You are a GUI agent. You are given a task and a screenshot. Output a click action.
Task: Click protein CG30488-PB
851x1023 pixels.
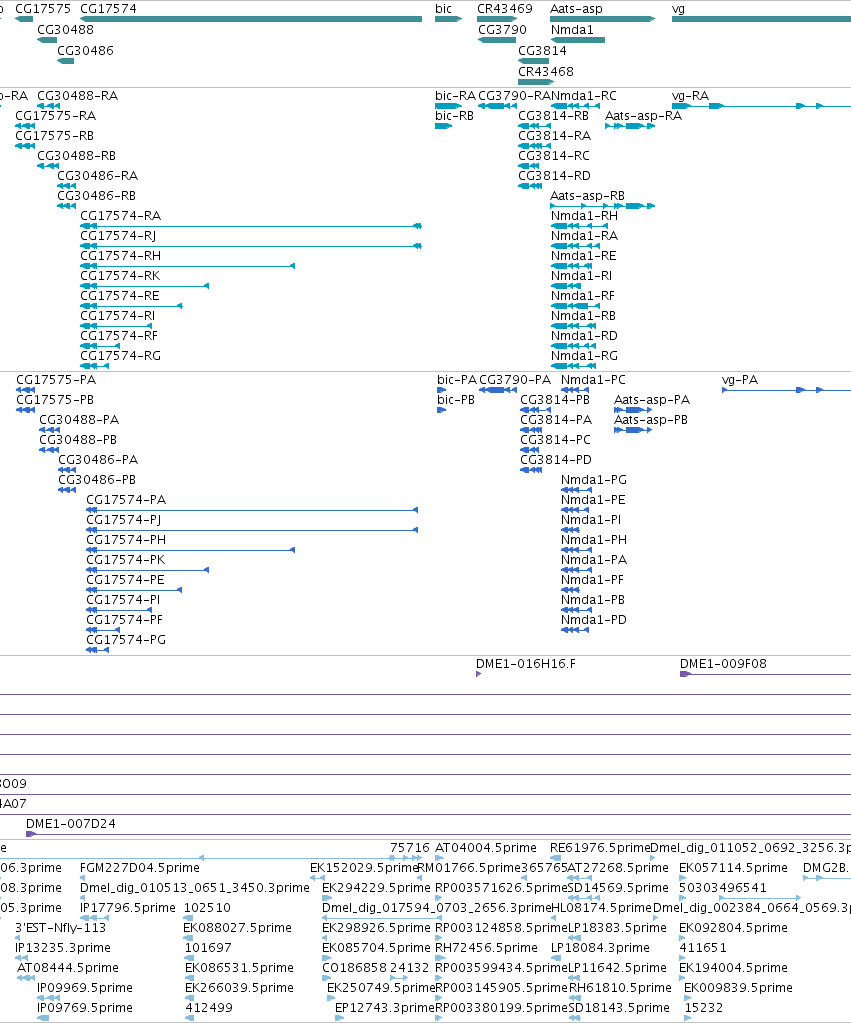(78, 440)
